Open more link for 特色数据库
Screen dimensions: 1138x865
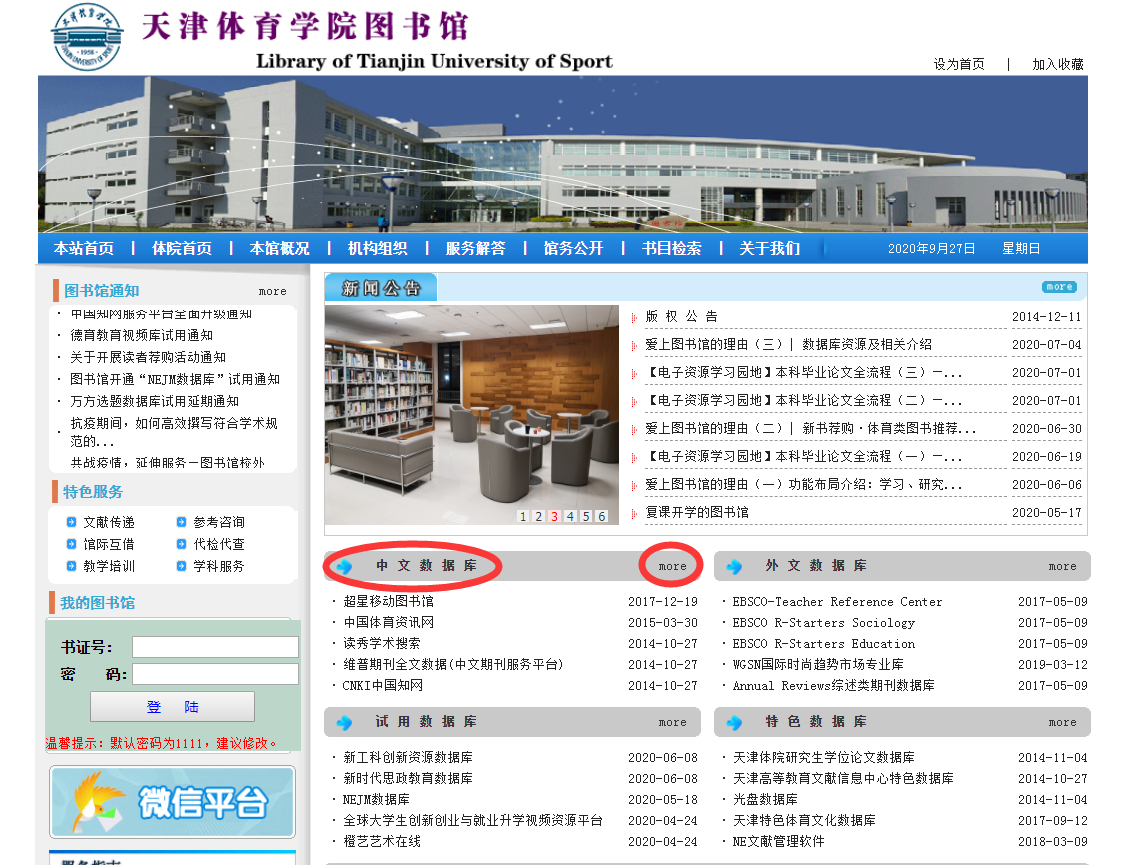[x=1062, y=722]
